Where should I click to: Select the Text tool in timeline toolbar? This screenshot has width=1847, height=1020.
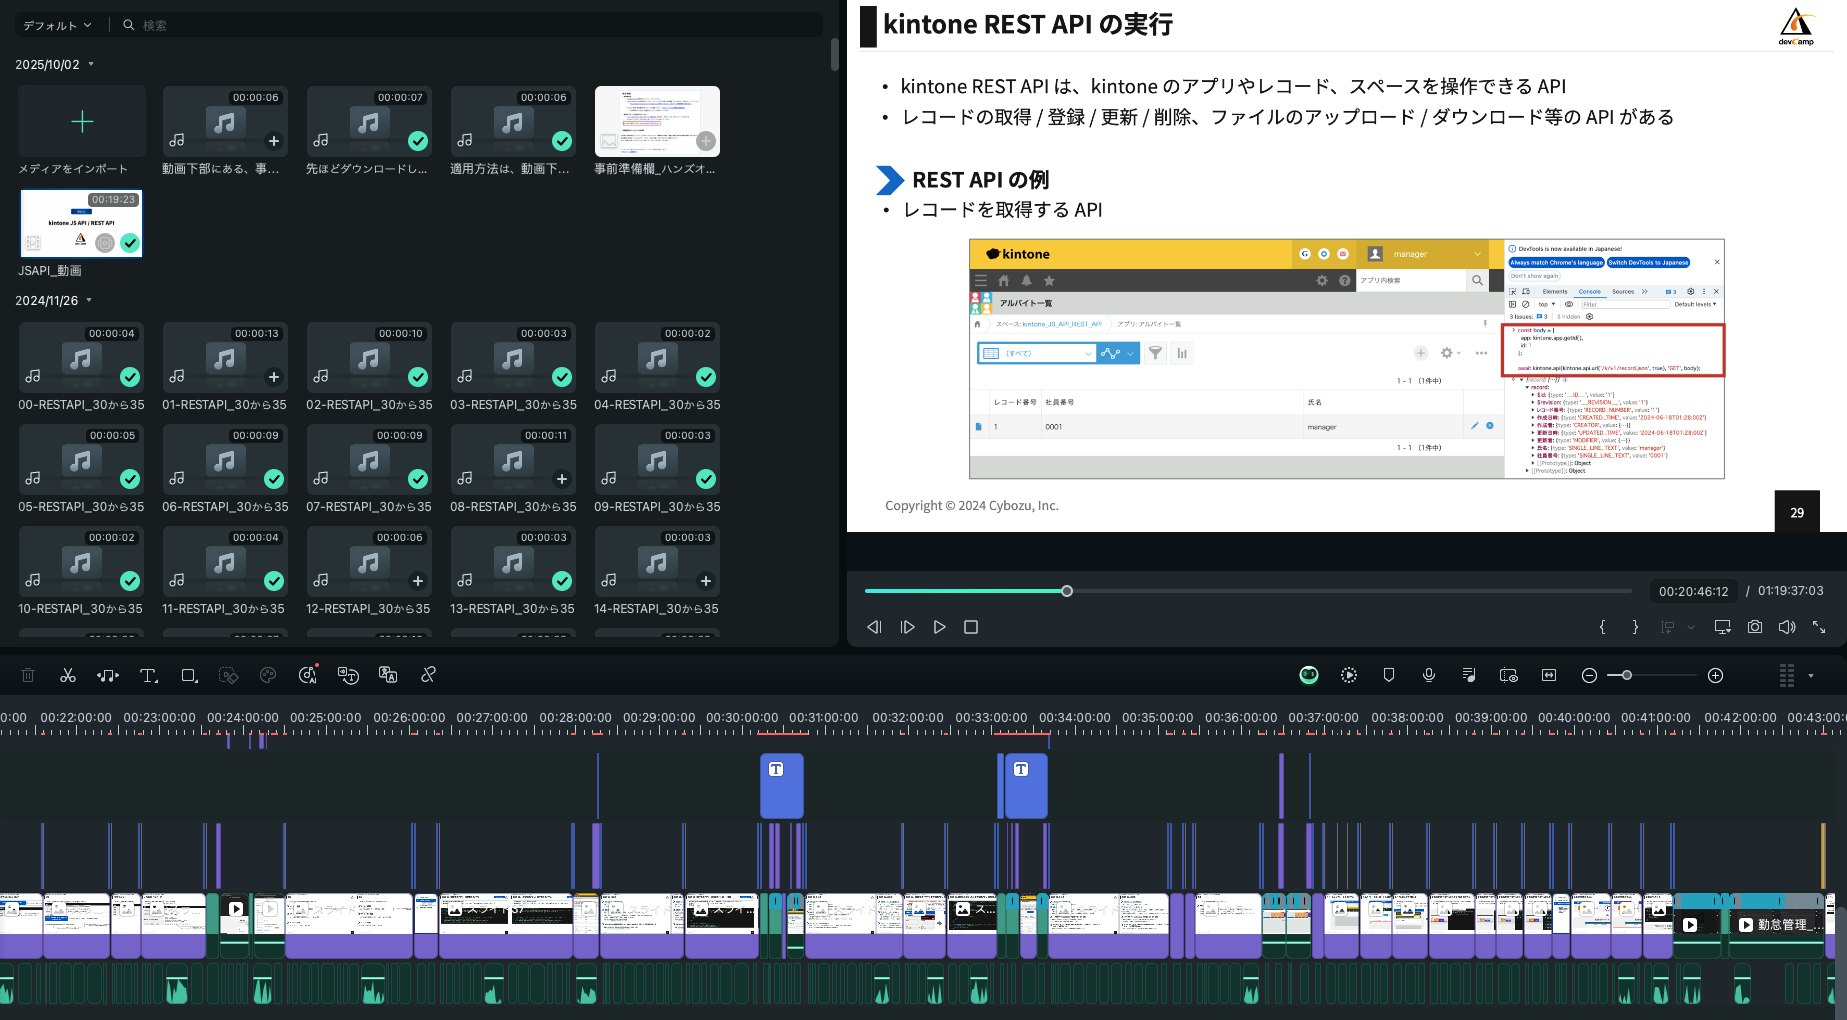(x=149, y=676)
